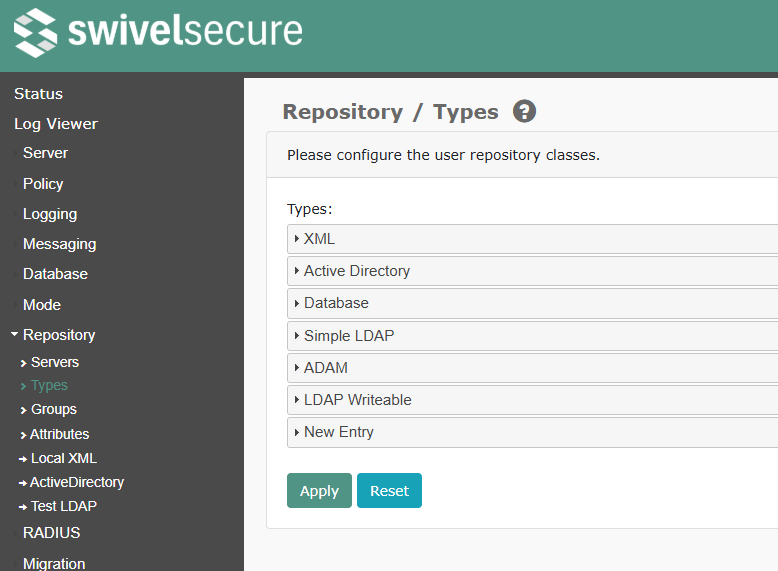Expand the Database type entry
The height and width of the screenshot is (571, 778).
coord(532,303)
